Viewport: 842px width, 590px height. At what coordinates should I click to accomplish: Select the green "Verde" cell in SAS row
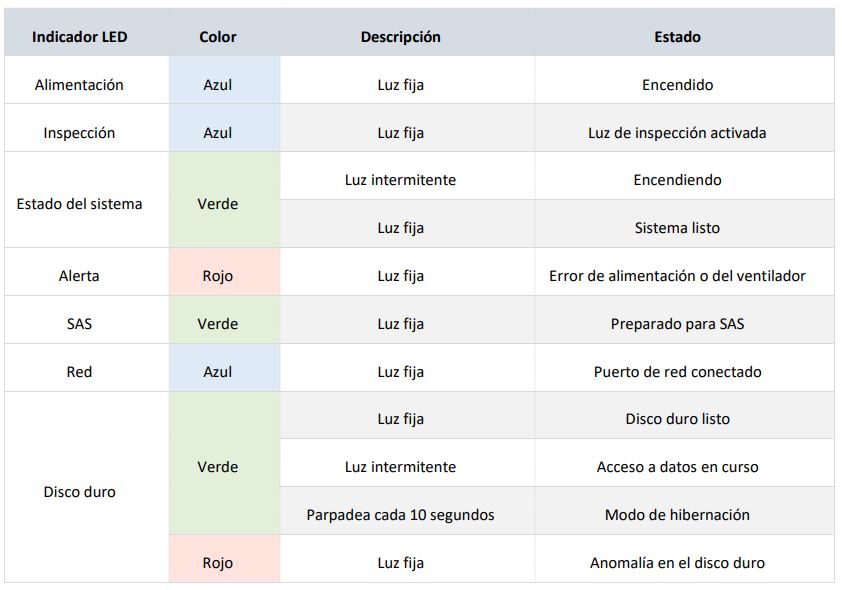pos(218,324)
